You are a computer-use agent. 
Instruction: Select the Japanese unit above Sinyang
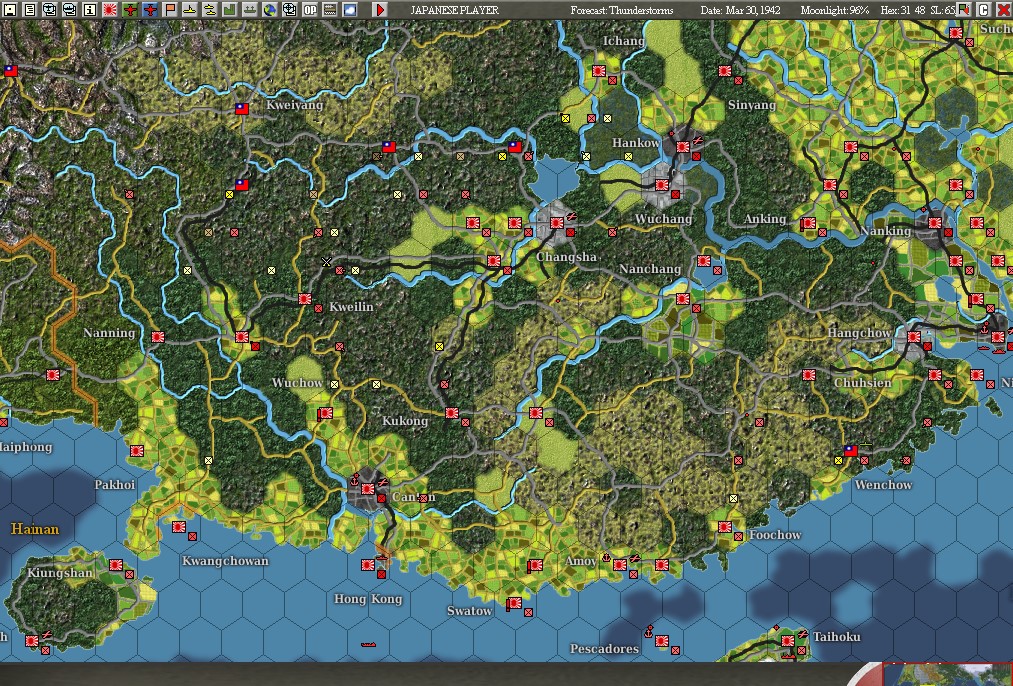tap(725, 71)
